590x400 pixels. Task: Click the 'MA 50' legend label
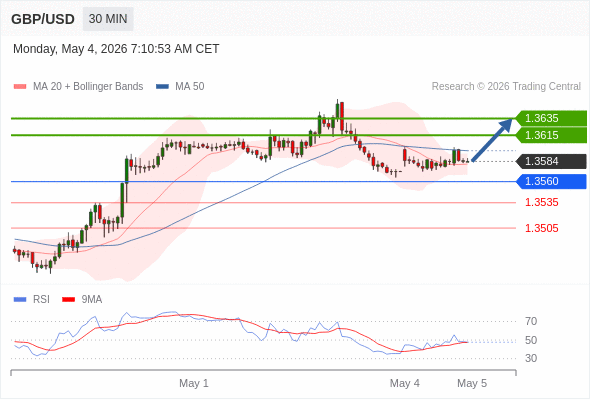tap(190, 87)
